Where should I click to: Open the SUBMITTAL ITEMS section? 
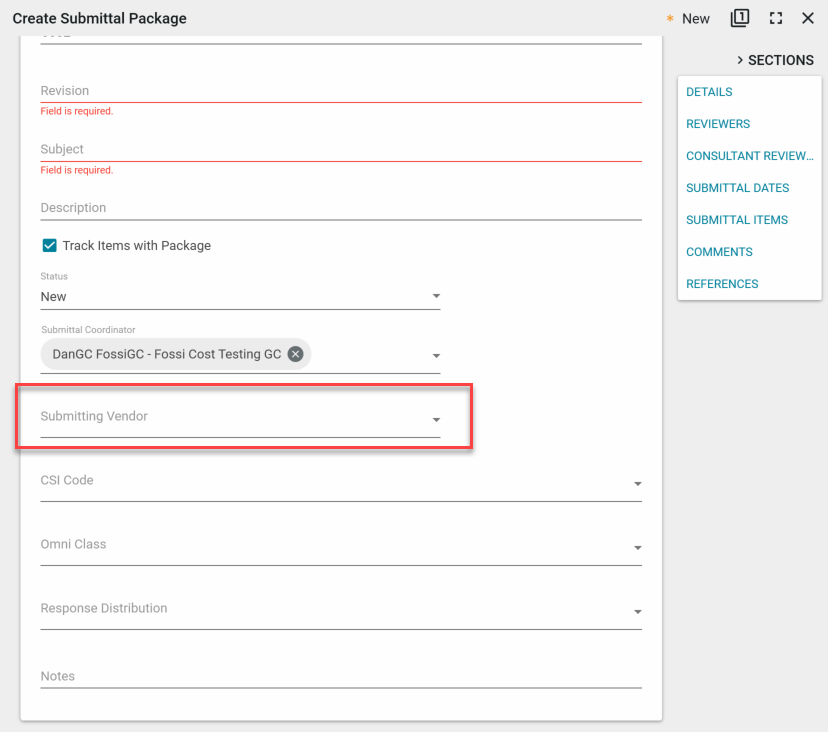[736, 220]
